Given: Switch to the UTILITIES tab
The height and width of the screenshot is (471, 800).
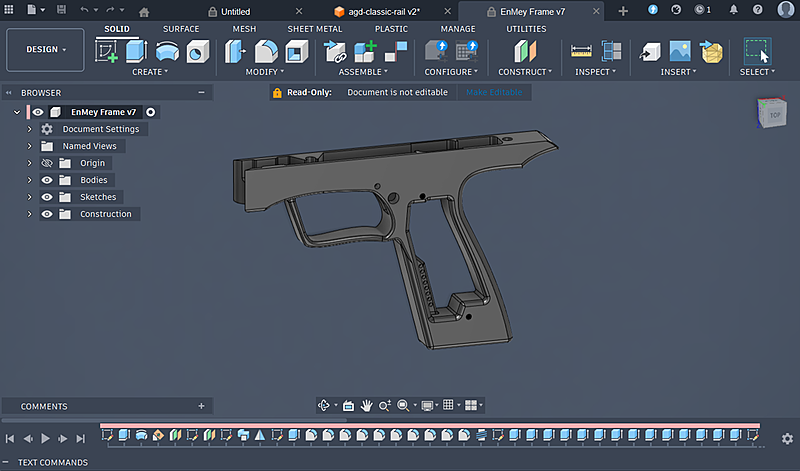Looking at the screenshot, I should click(x=526, y=29).
